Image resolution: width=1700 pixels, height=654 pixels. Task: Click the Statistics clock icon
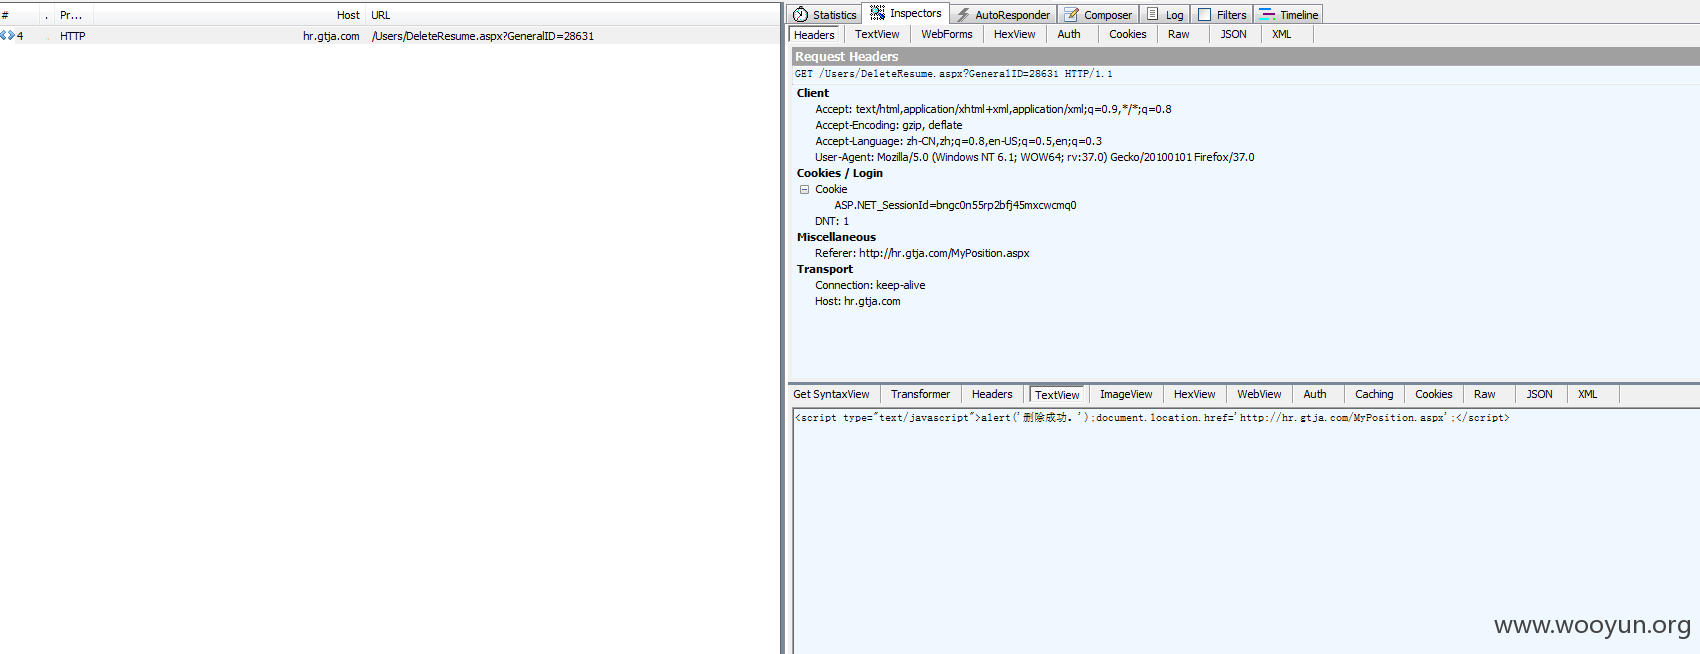click(x=800, y=14)
